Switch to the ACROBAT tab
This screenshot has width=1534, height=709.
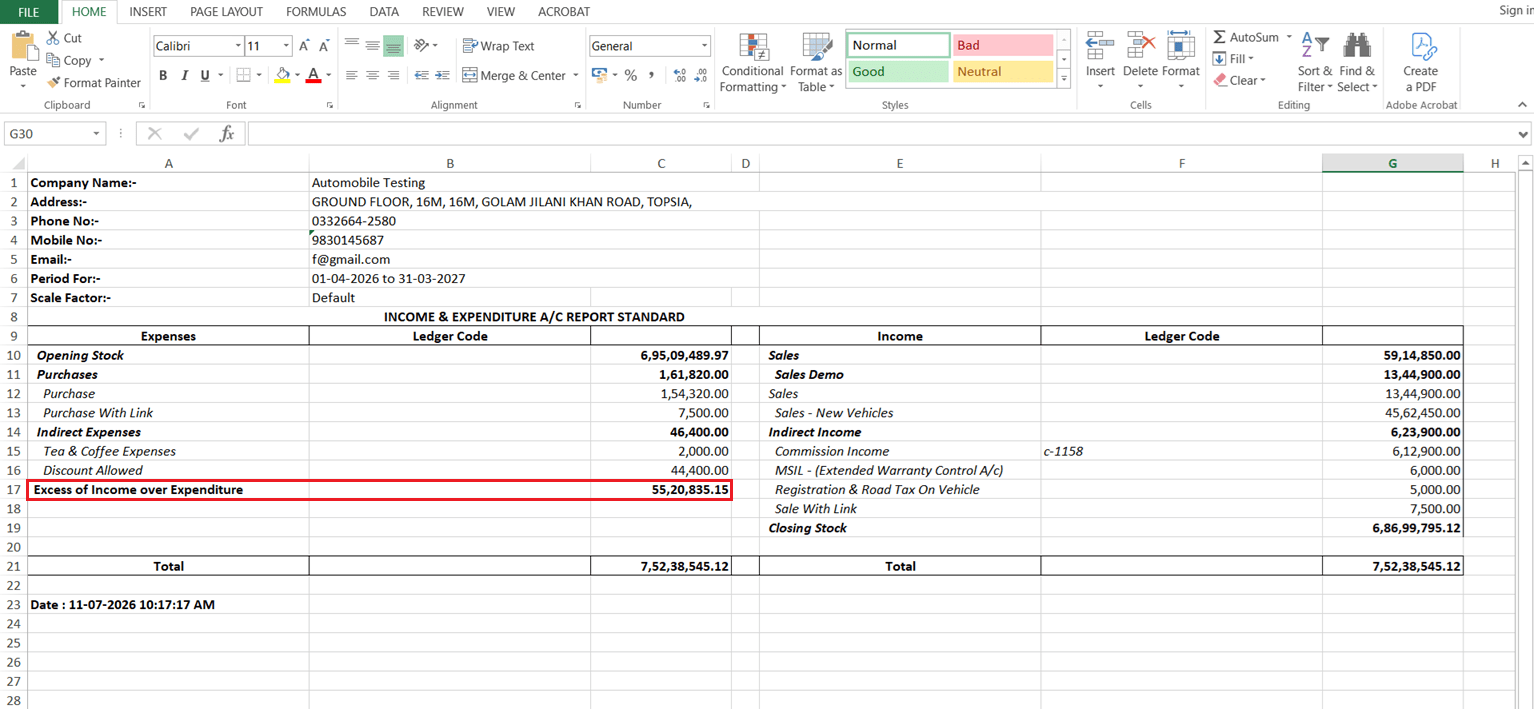(x=564, y=12)
